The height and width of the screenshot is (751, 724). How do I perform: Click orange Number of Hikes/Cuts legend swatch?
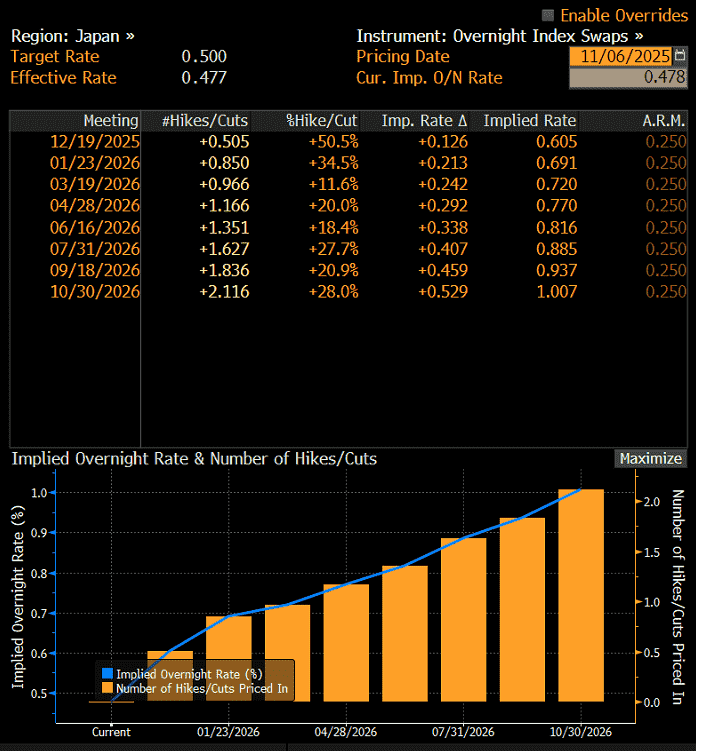[106, 688]
